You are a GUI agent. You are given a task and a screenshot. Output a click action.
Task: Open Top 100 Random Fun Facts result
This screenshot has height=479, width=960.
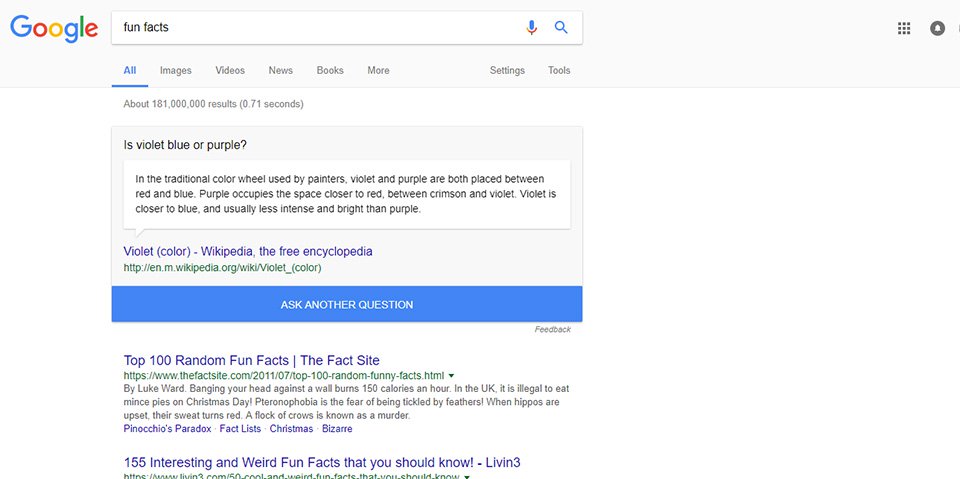(252, 360)
